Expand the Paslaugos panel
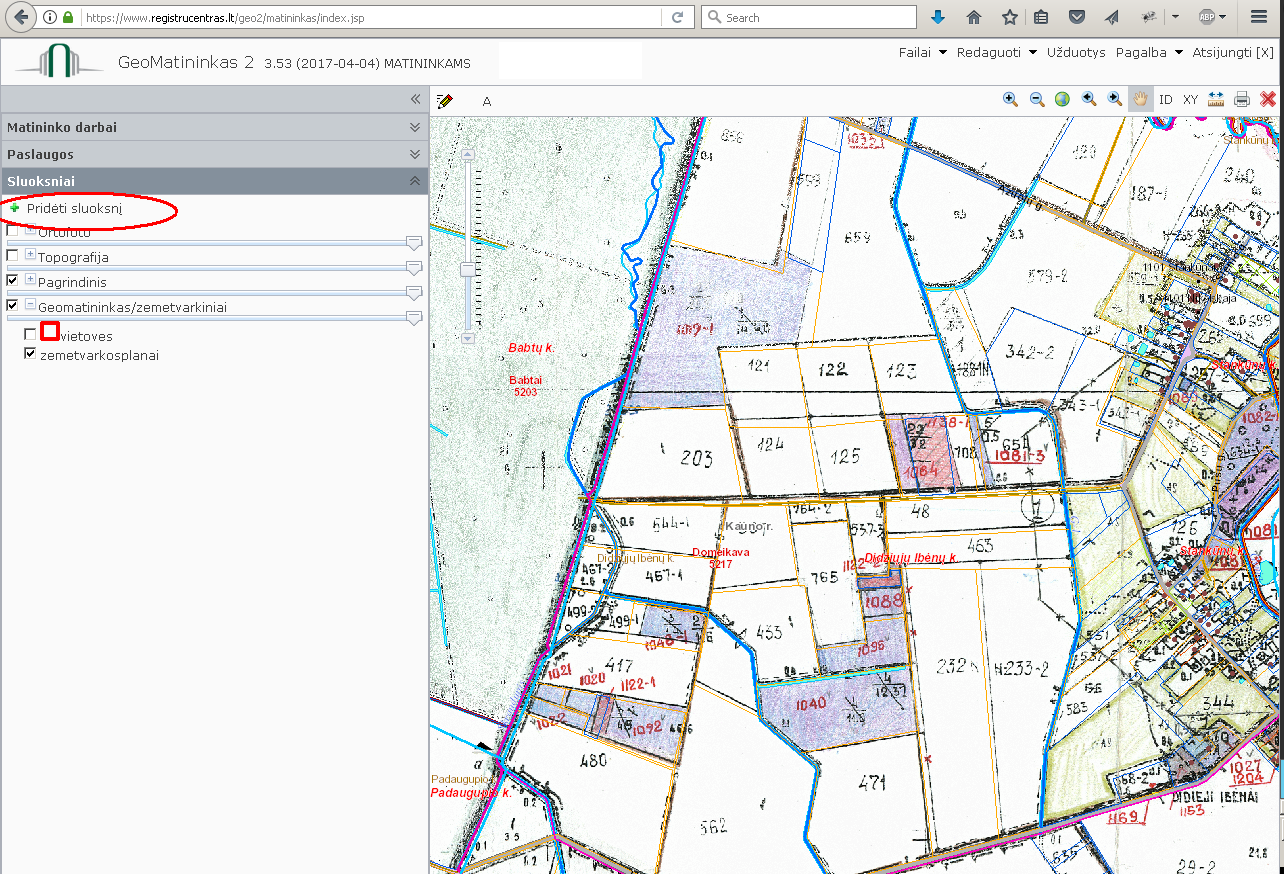1284x874 pixels. (x=415, y=155)
